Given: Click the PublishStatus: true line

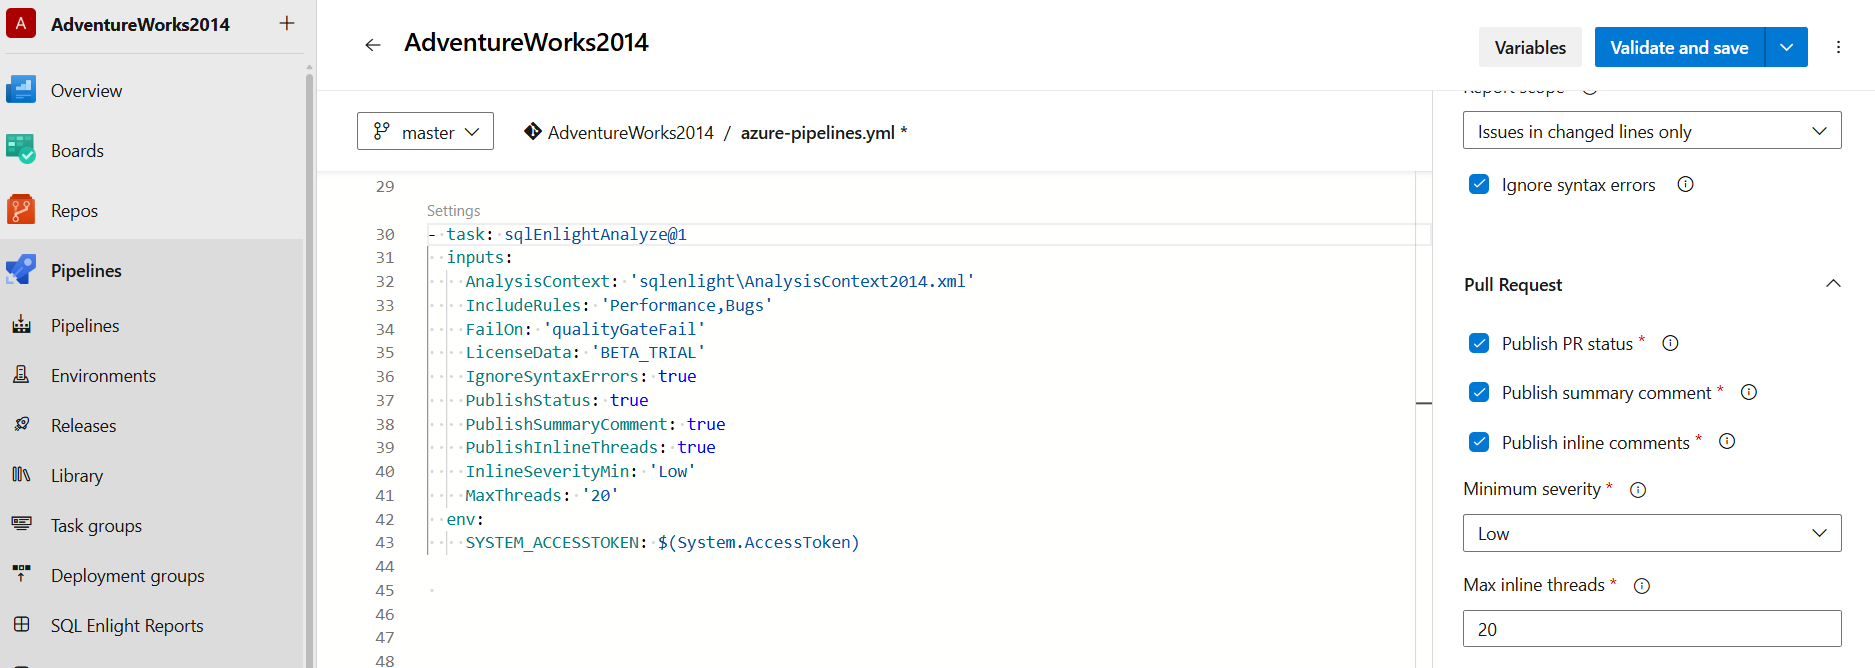Looking at the screenshot, I should pyautogui.click(x=556, y=400).
